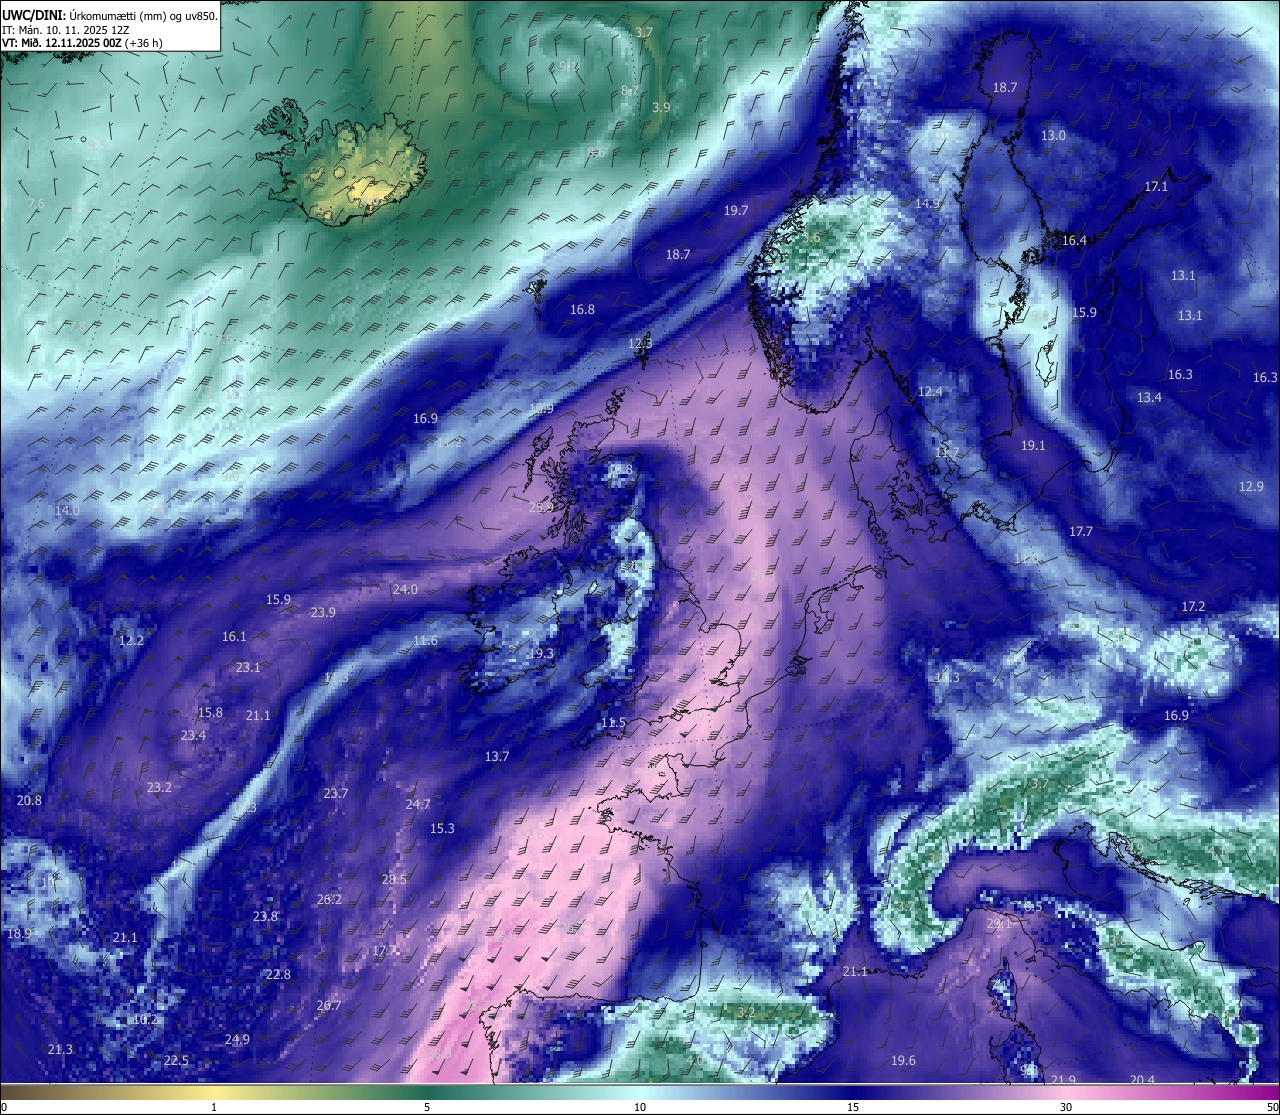The image size is (1280, 1115).
Task: Click the UWC/DINI Úrkomumætti title line
Action: coord(110,15)
